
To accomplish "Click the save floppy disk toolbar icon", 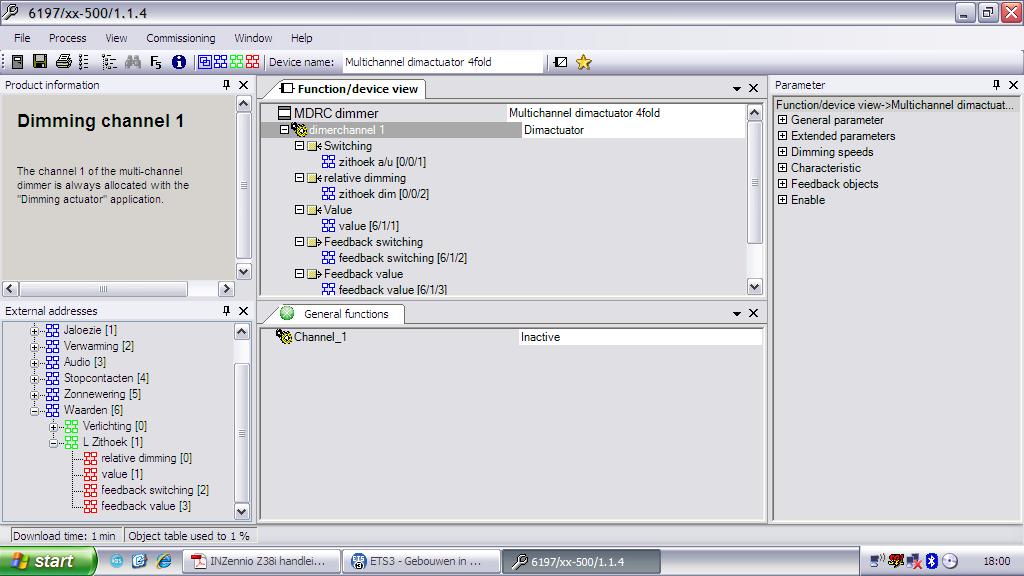I will 40,62.
